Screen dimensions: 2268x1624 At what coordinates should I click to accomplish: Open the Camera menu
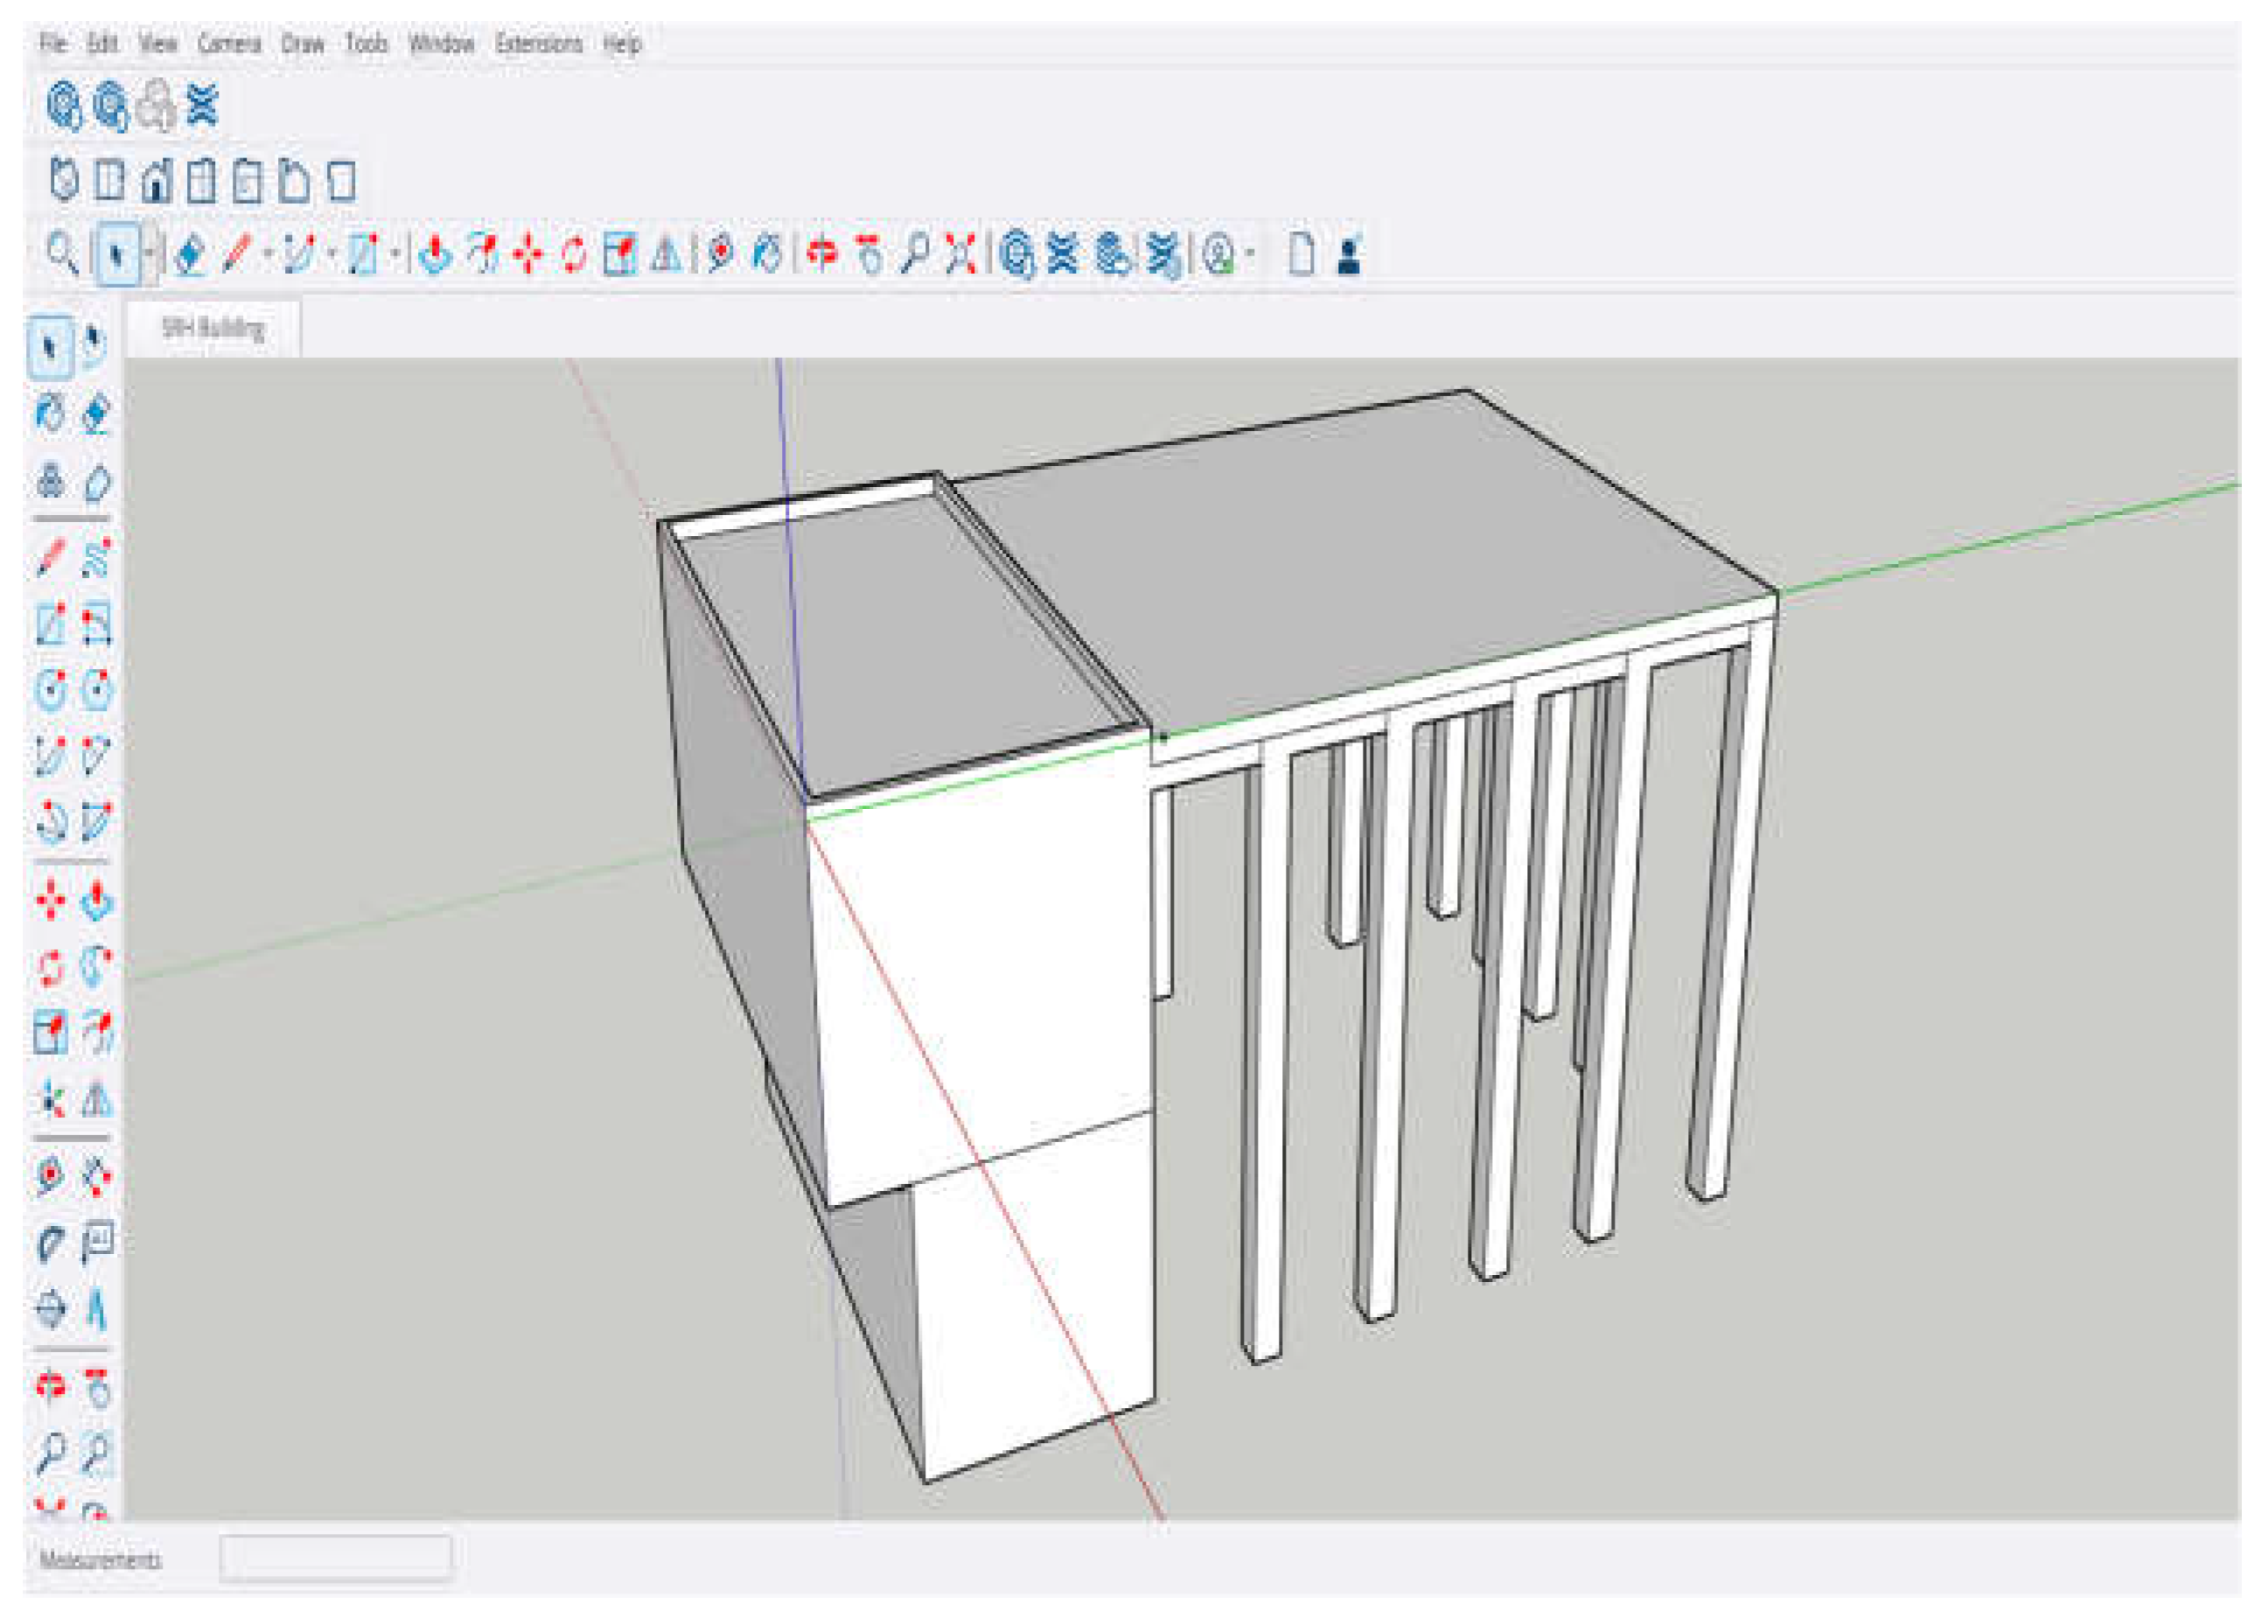[229, 44]
